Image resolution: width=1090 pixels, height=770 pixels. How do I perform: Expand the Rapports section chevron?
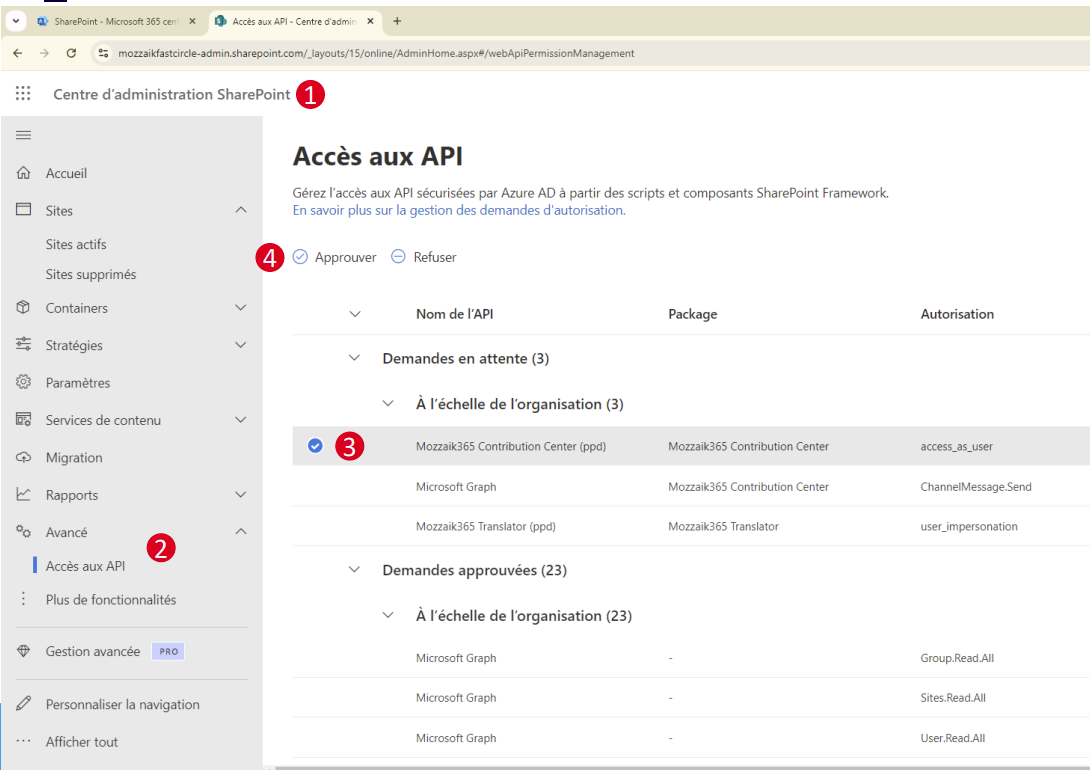(x=241, y=495)
